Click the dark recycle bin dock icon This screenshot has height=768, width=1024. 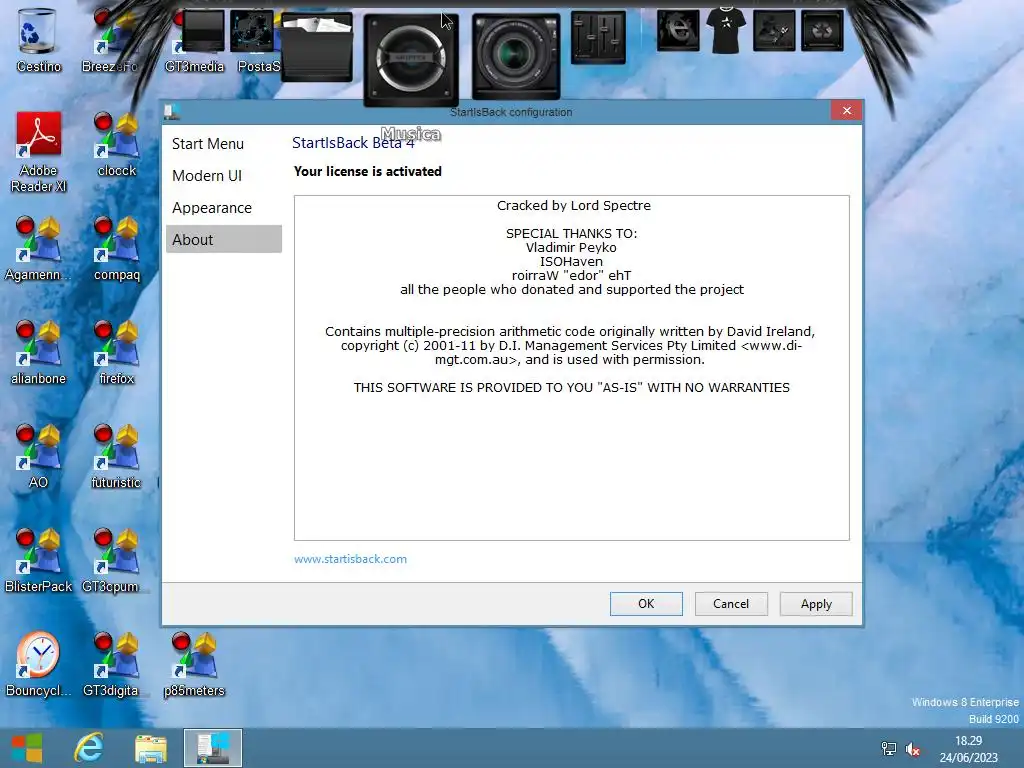click(822, 30)
